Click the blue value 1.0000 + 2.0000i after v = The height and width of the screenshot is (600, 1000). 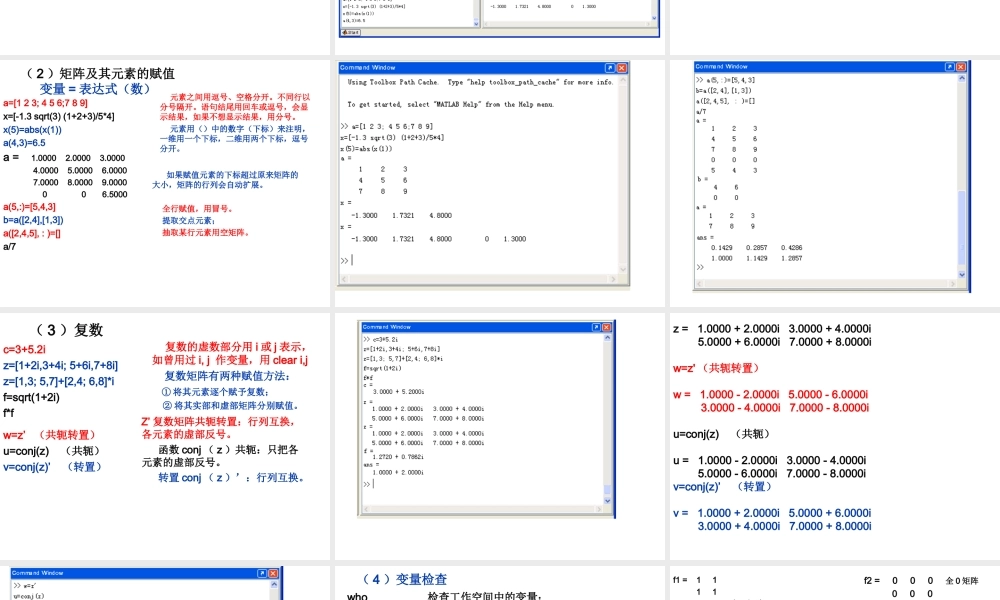(x=739, y=513)
